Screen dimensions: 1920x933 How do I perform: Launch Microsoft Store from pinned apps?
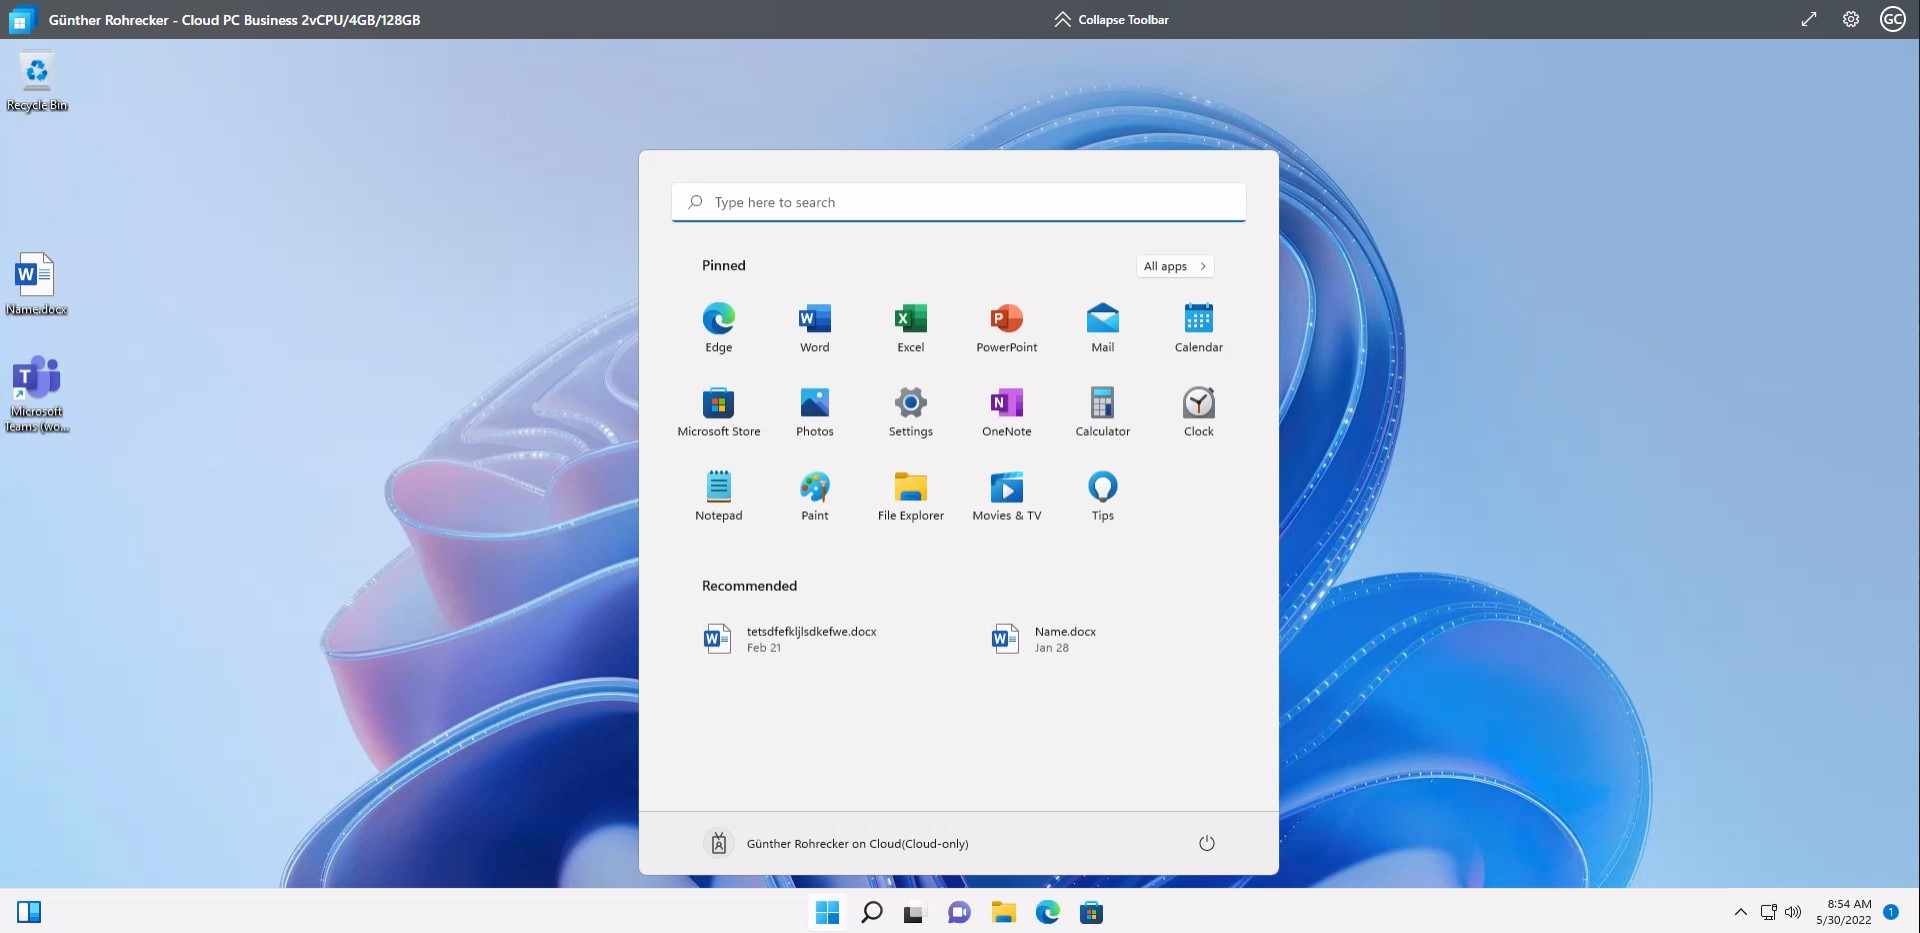[x=718, y=411]
